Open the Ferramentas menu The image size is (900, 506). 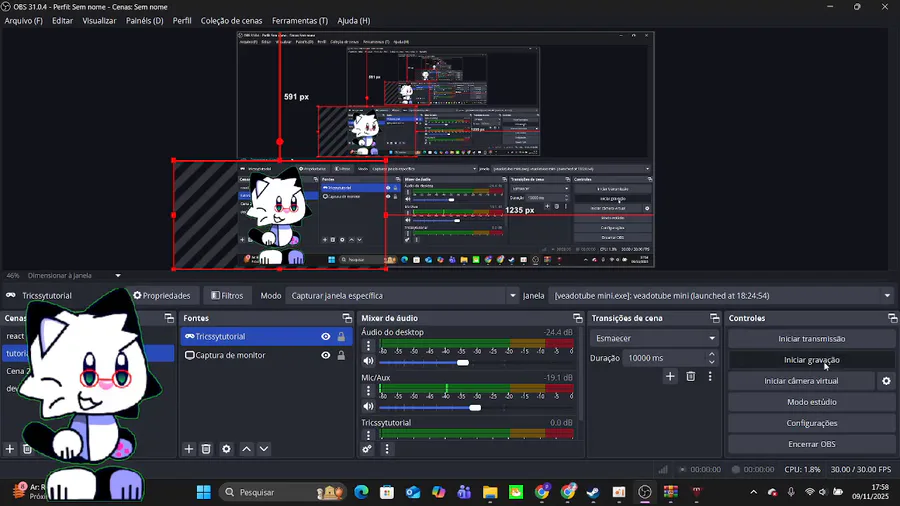[x=299, y=20]
